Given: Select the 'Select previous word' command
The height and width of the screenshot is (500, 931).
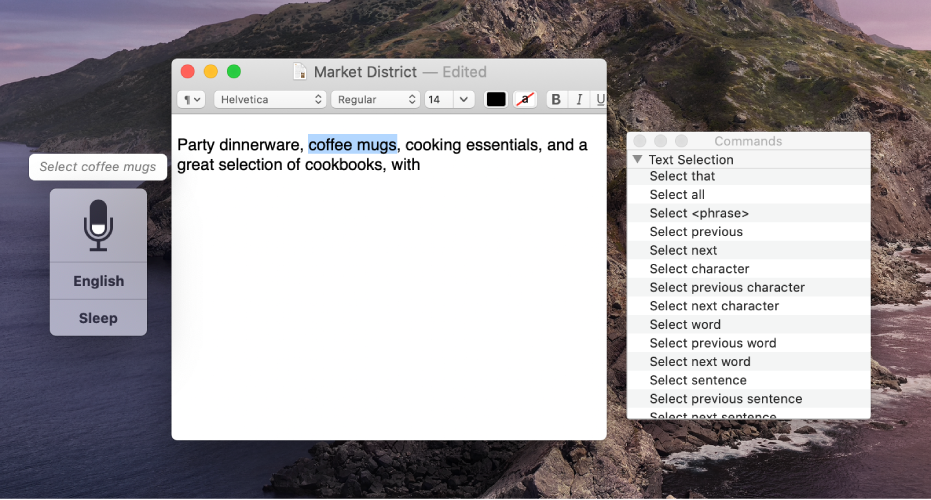Looking at the screenshot, I should point(749,343).
